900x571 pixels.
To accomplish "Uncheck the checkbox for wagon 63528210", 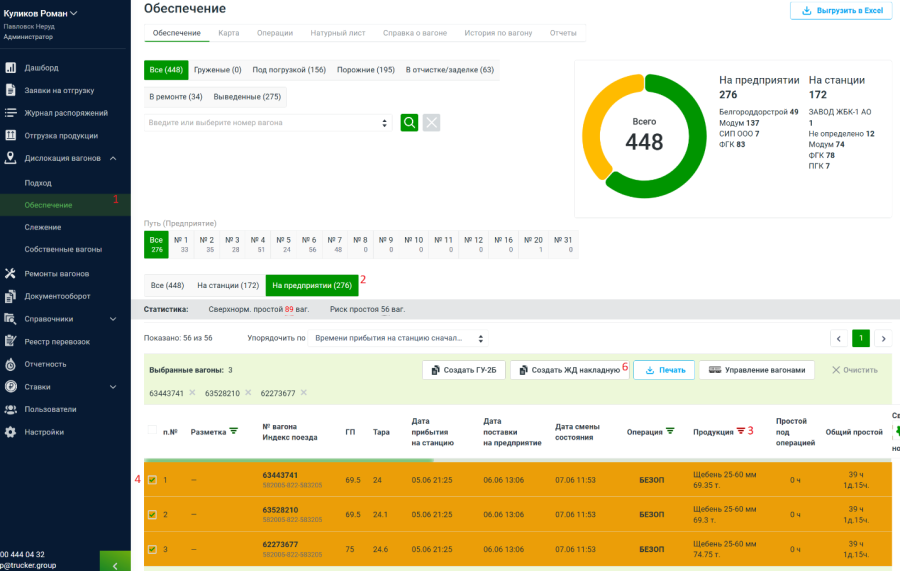I will [x=152, y=515].
